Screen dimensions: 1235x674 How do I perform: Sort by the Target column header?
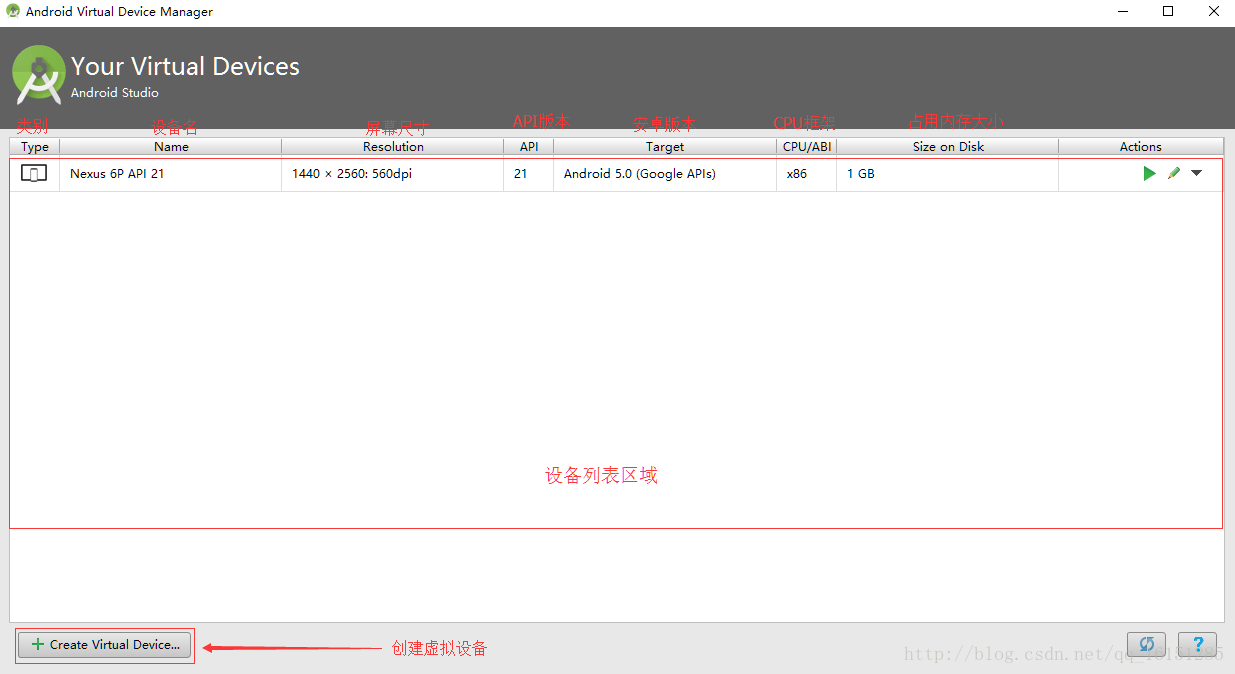click(x=665, y=147)
